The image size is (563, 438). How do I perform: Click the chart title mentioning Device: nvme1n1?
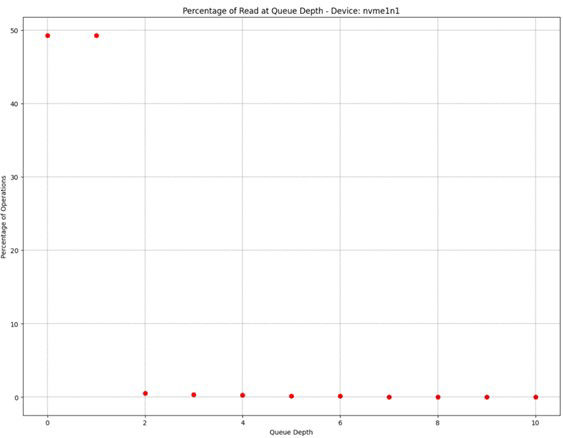tap(291, 11)
